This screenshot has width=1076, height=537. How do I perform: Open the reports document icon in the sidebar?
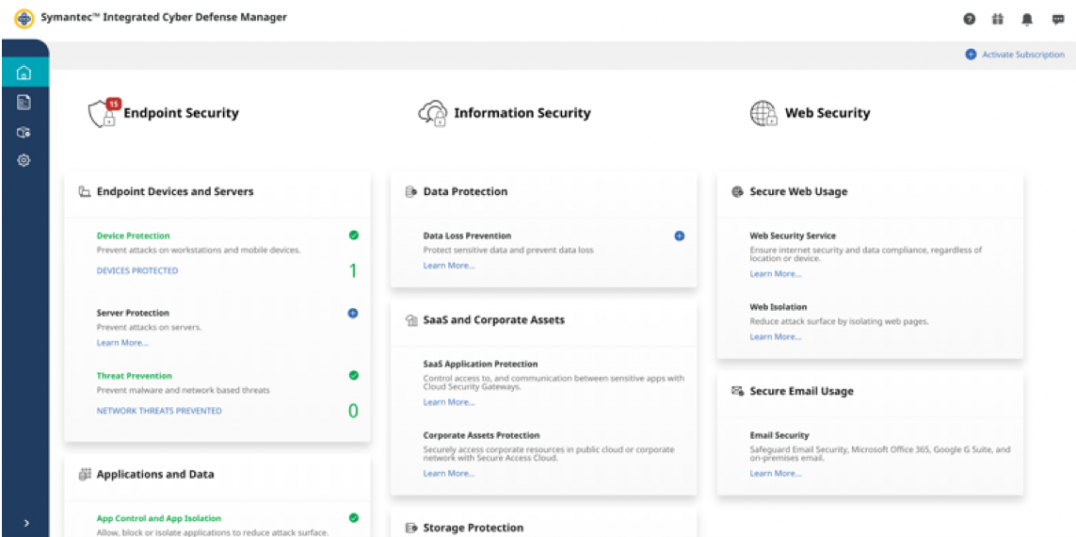coord(24,102)
